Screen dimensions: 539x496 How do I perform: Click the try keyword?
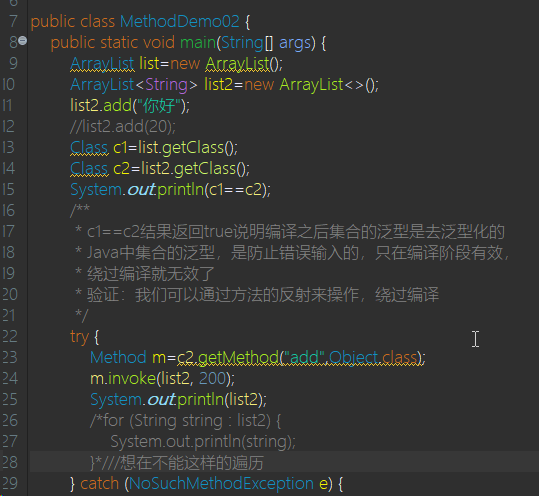(x=79, y=337)
